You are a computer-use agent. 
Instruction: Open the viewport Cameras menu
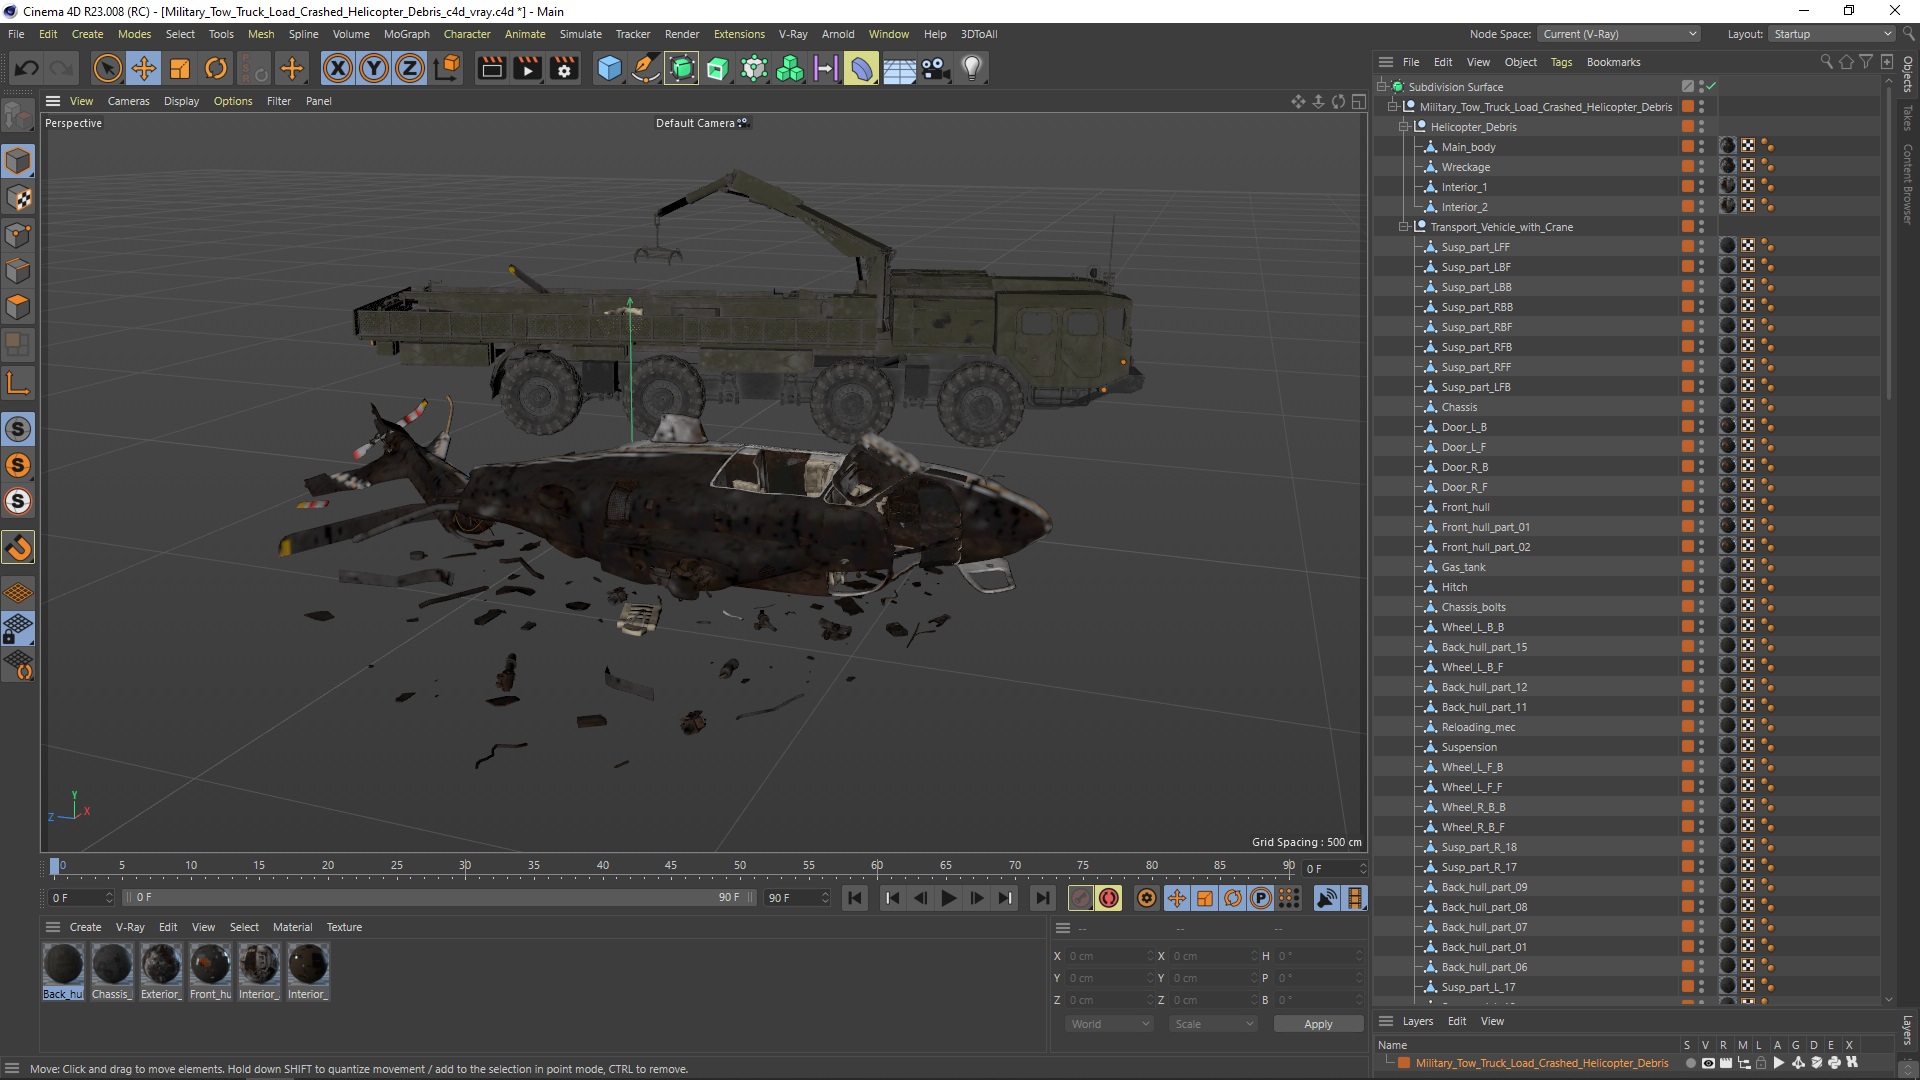pyautogui.click(x=128, y=101)
